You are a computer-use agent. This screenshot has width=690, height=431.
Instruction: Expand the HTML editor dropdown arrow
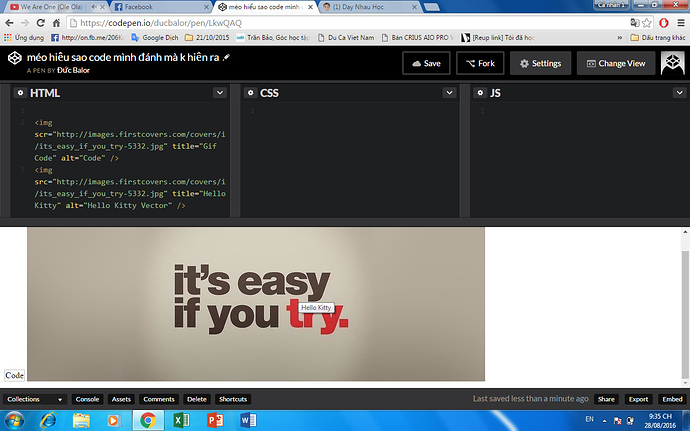(219, 93)
